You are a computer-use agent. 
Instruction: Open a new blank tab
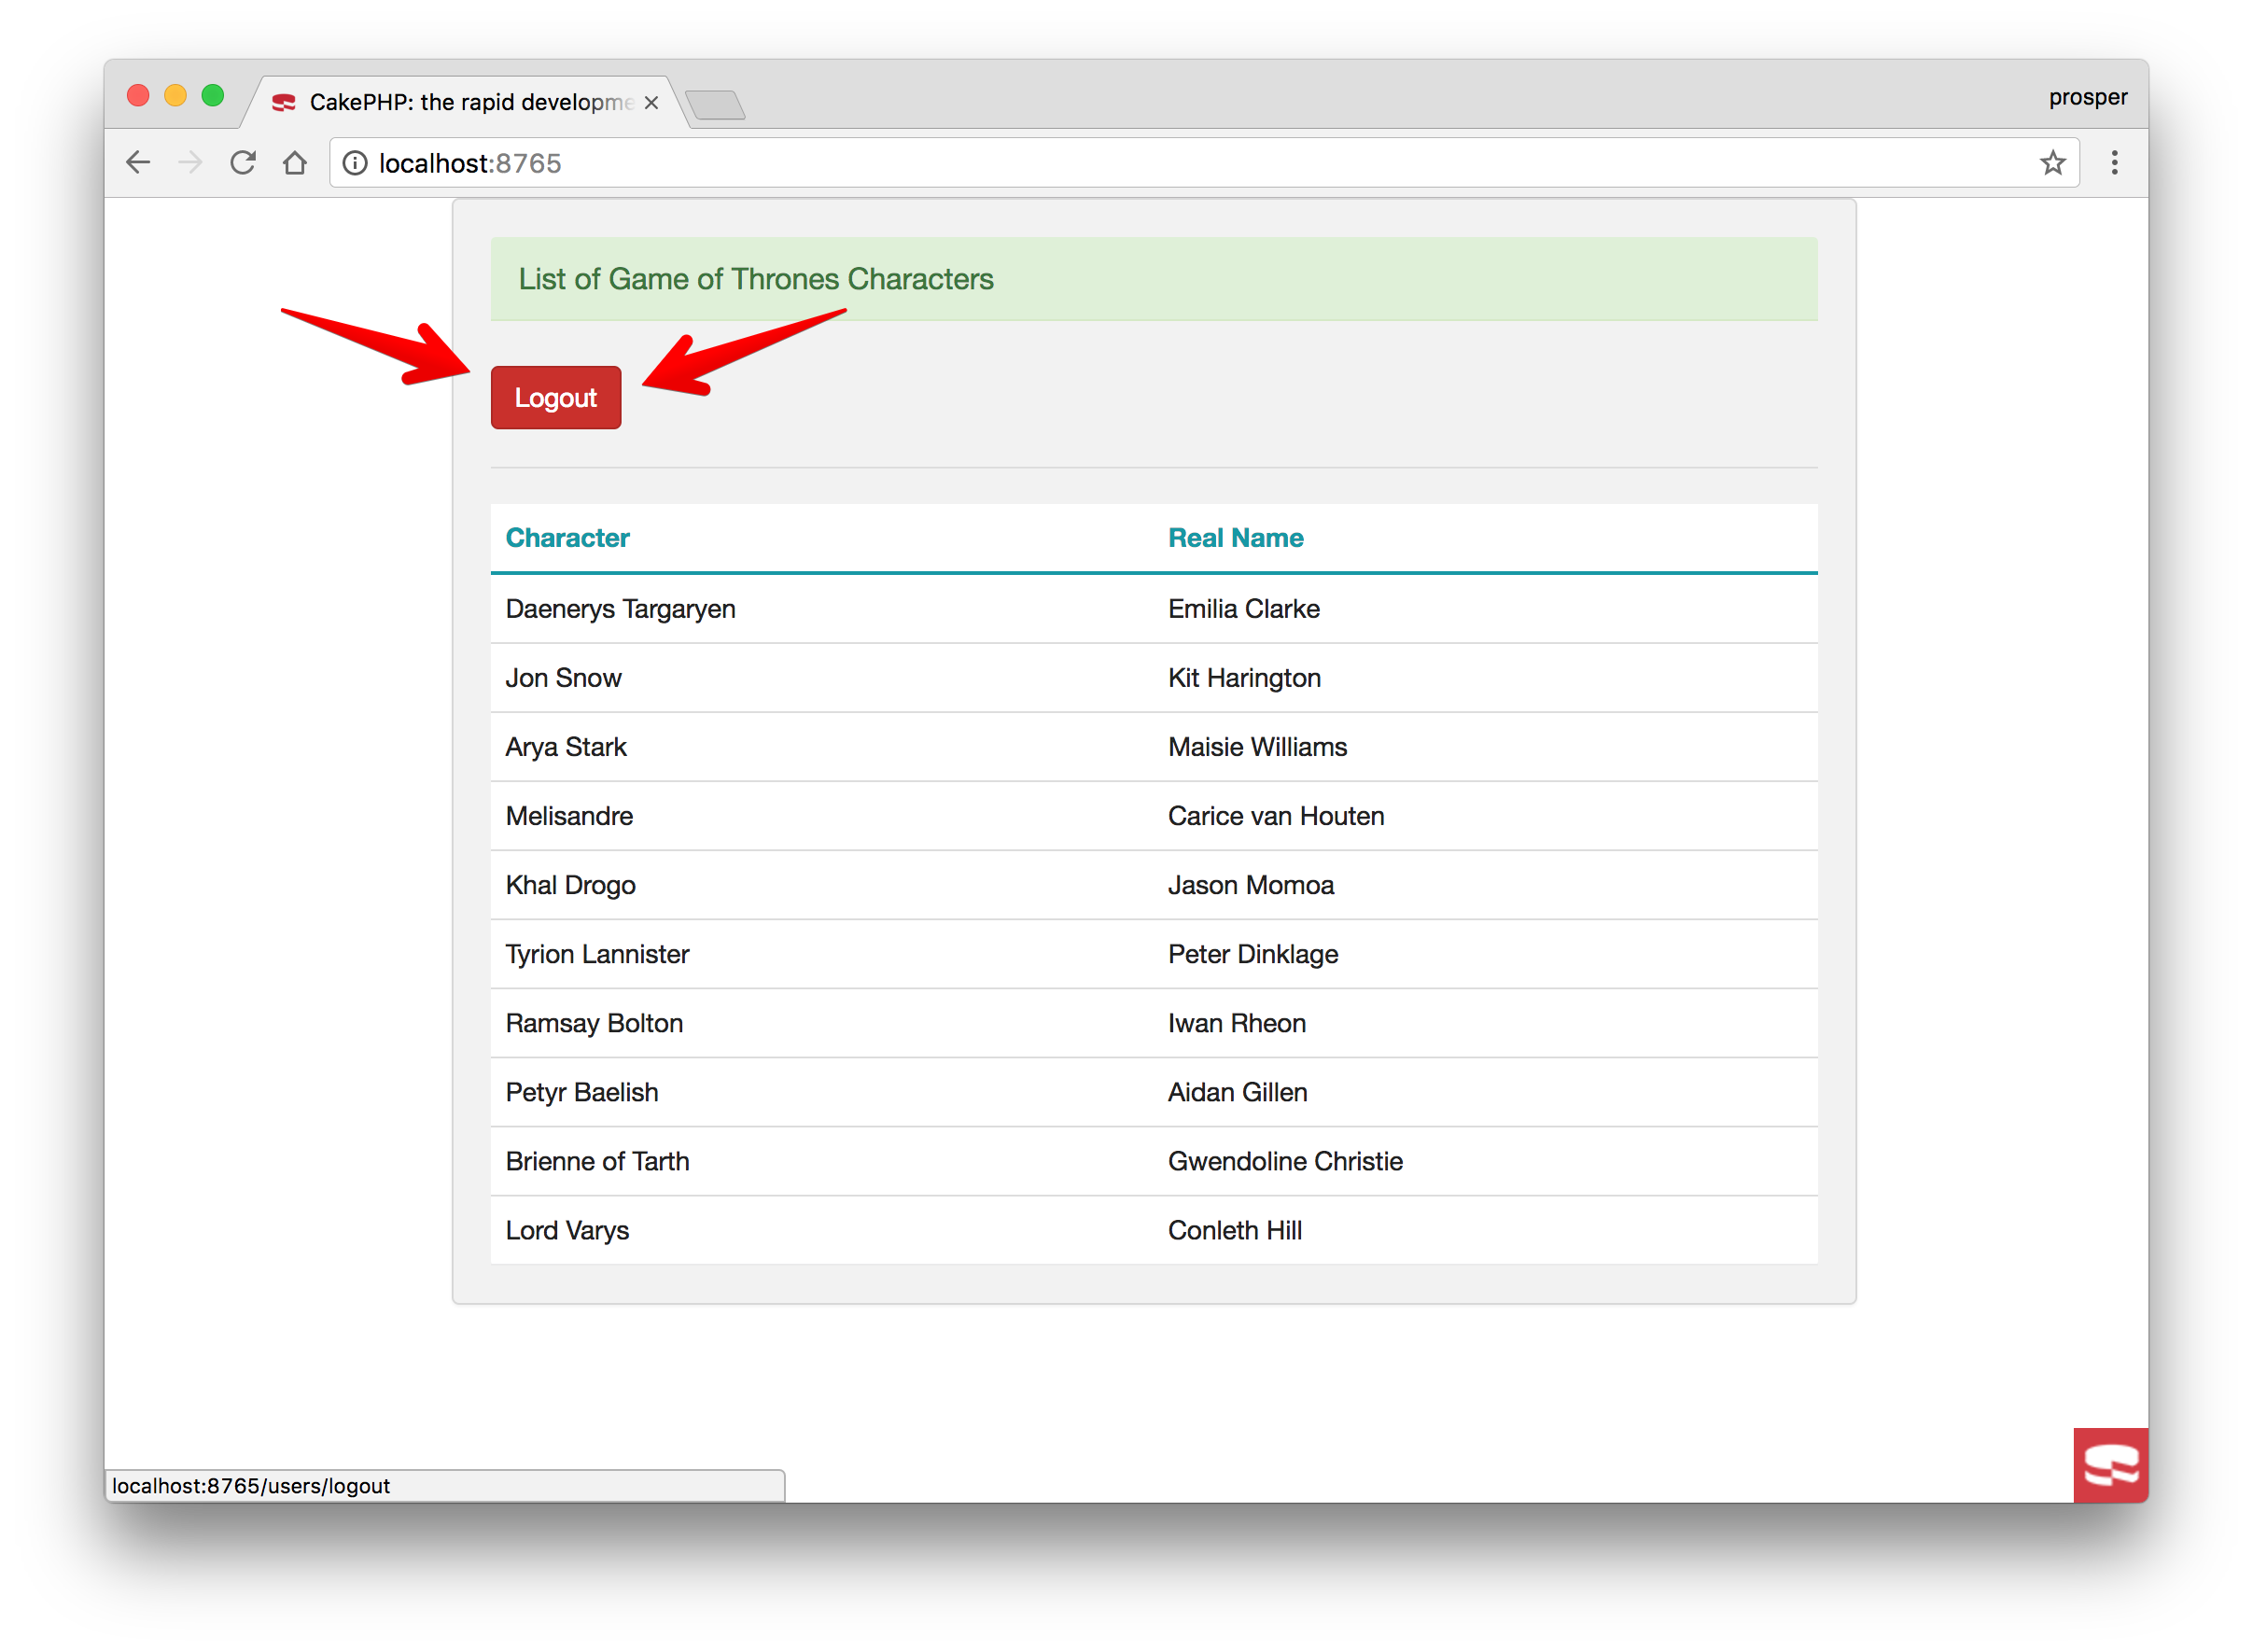[716, 105]
